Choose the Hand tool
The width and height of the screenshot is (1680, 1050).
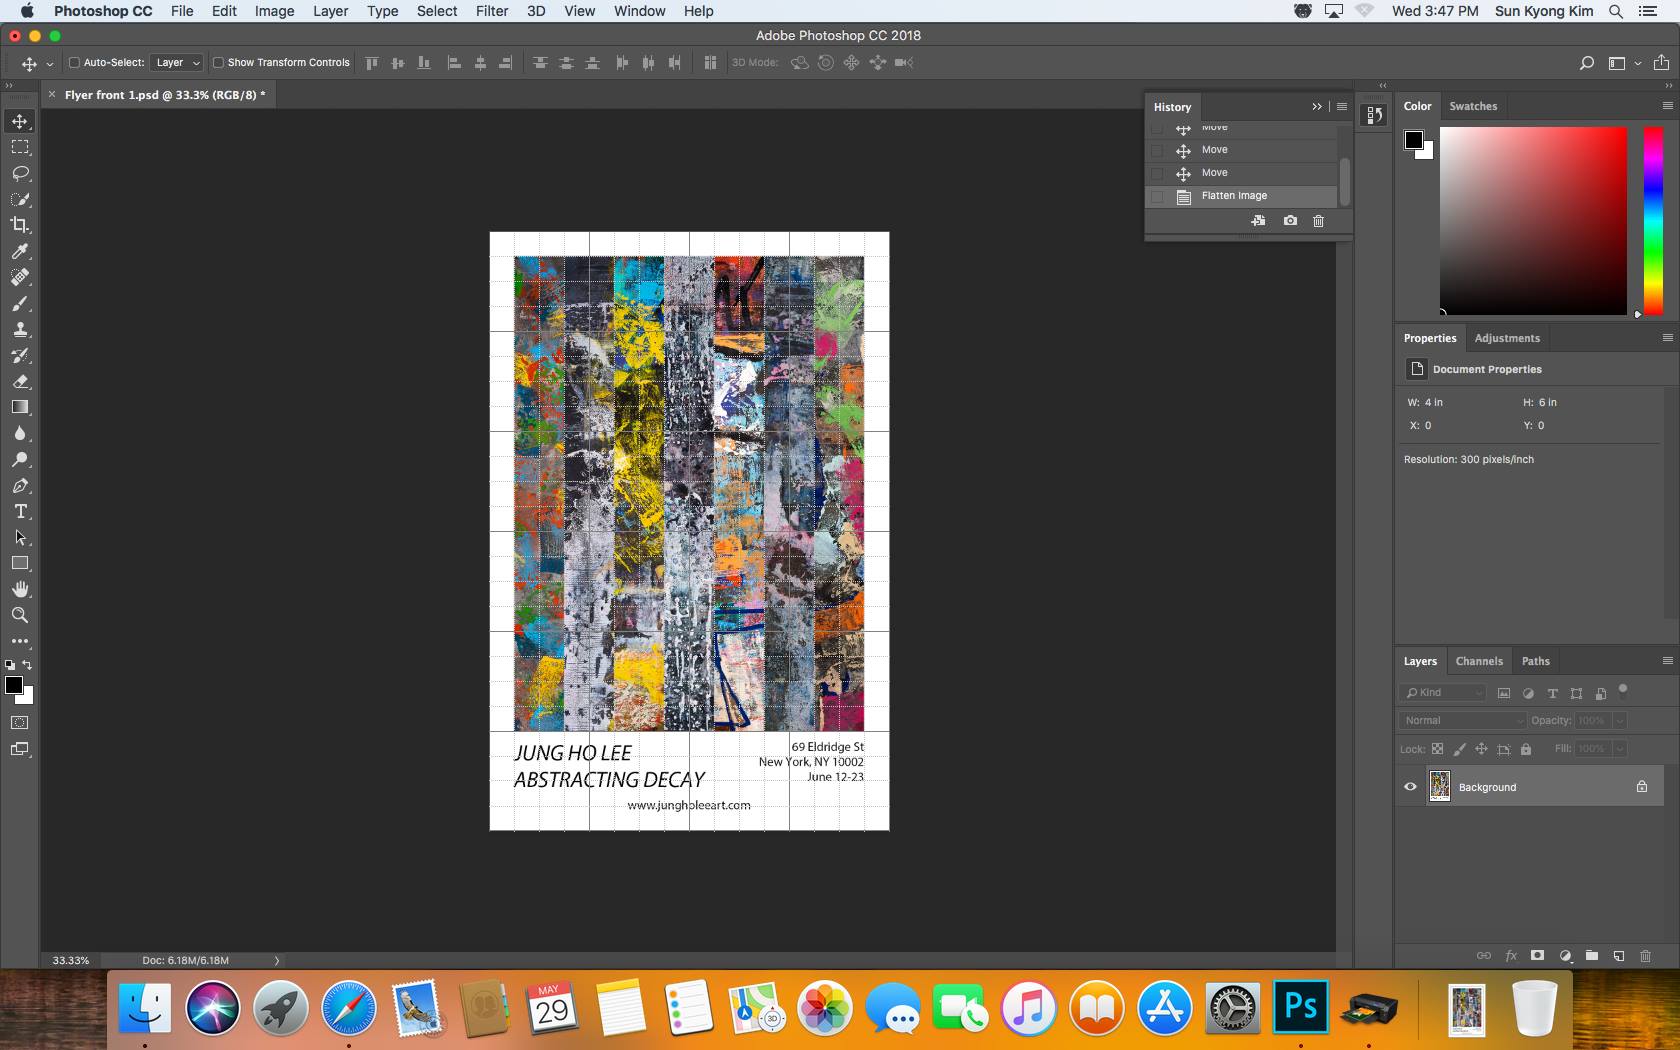pyautogui.click(x=20, y=589)
